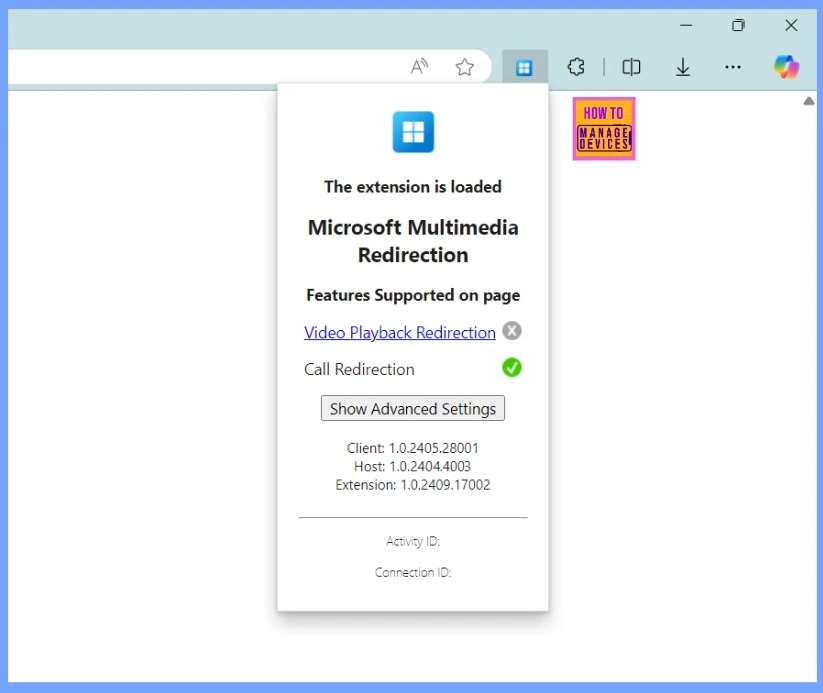Click the gray X status icon beside Video Playback Redirection
This screenshot has width=823, height=693.
tap(512, 331)
